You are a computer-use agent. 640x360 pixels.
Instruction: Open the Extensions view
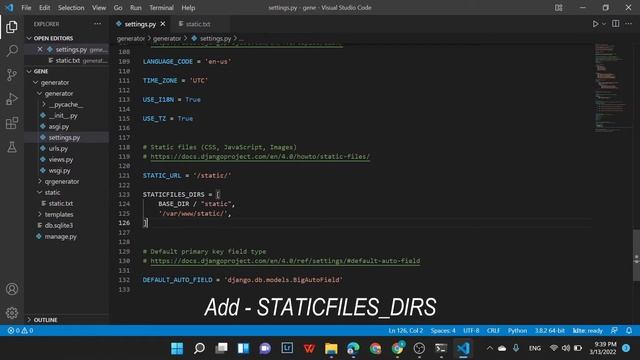(12, 123)
